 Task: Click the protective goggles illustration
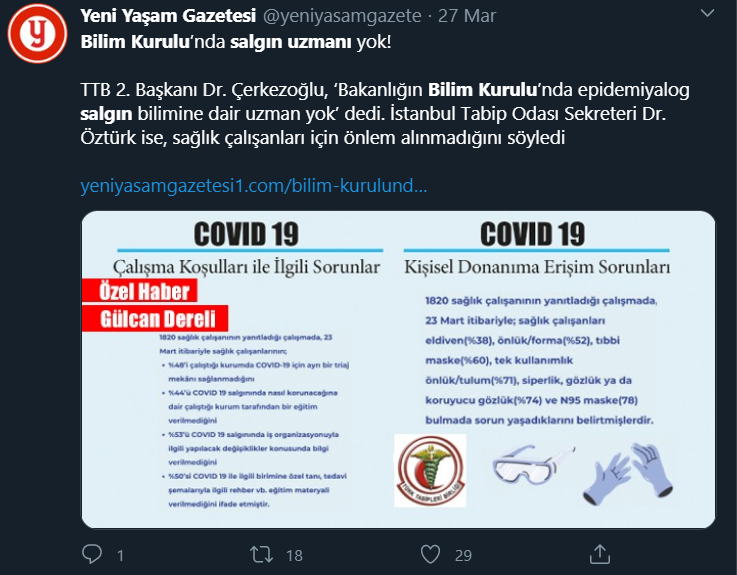point(533,464)
